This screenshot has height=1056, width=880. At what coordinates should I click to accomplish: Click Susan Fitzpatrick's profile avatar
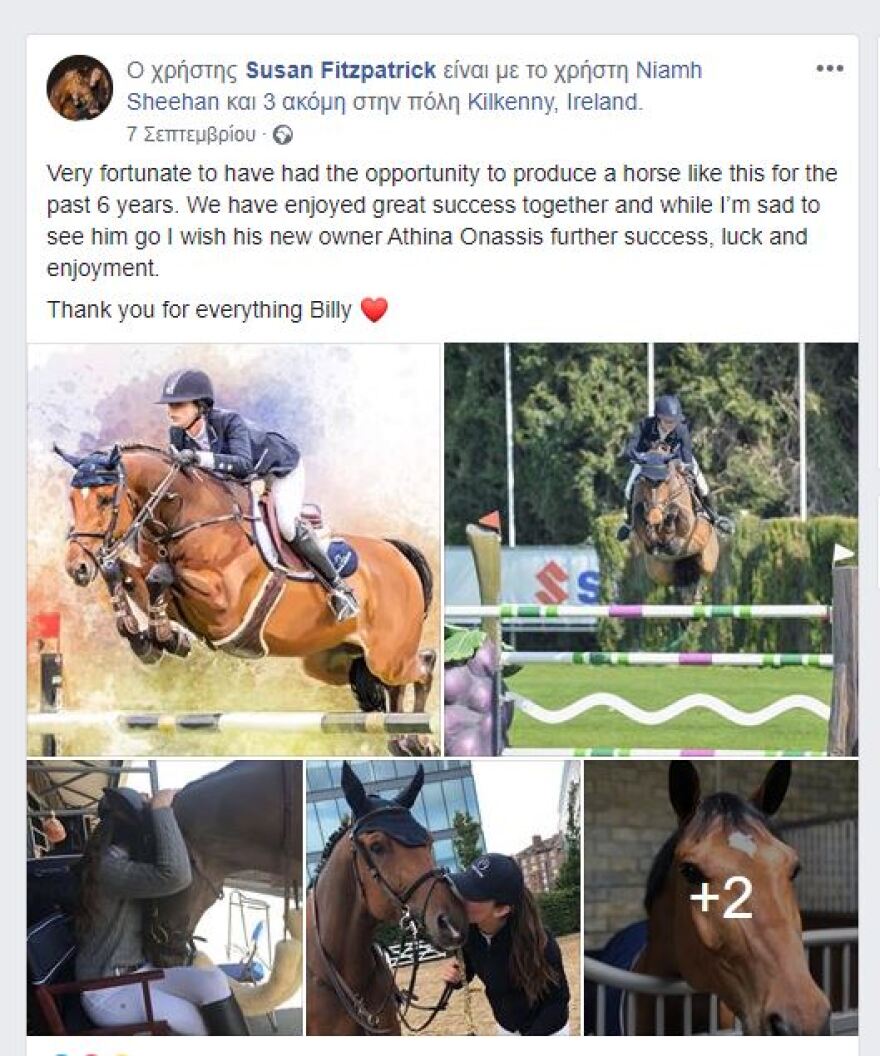(x=79, y=88)
